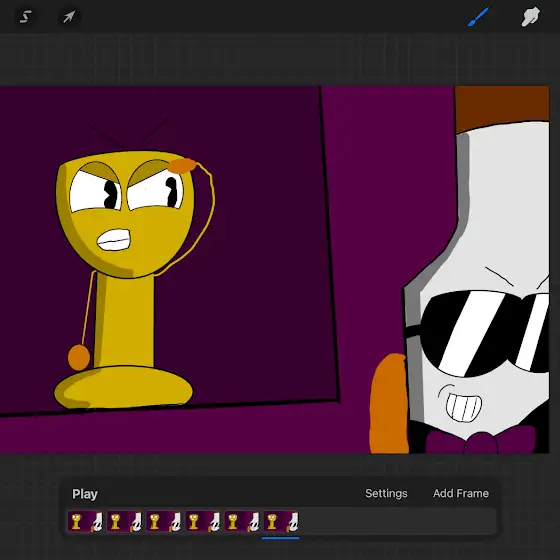This screenshot has height=560, width=560.
Task: Add Frame to the timeline
Action: (461, 493)
